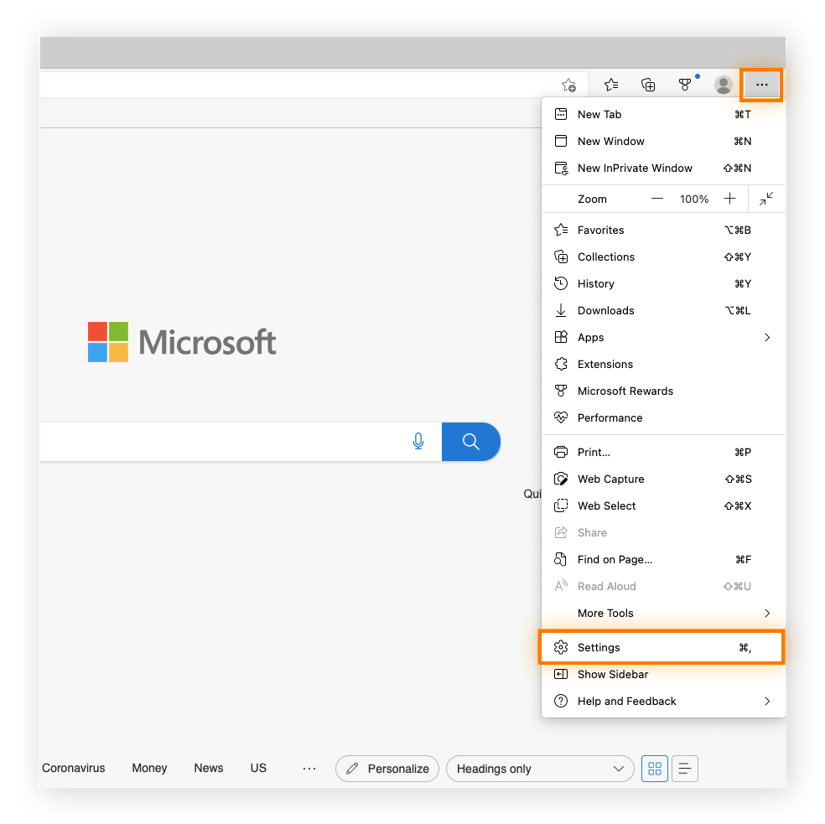Enter full screen via the zoom row icon
Viewport: 825px width, 824px height.
point(765,199)
